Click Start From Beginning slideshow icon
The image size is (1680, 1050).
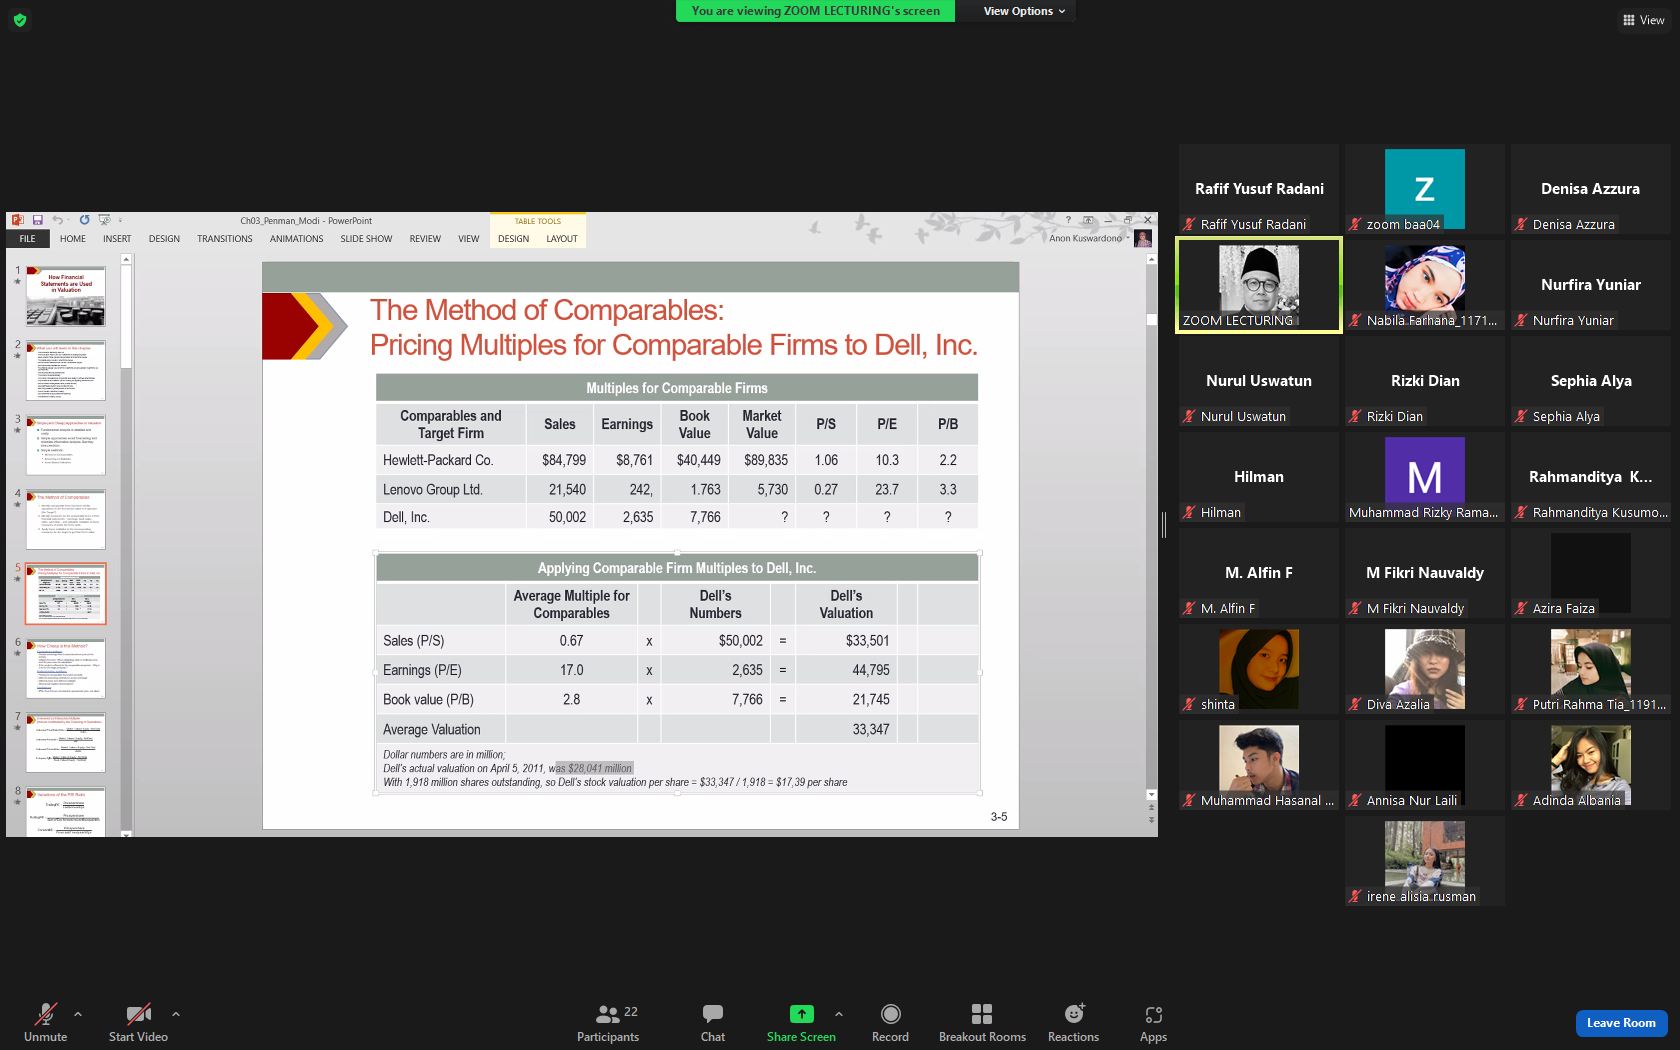click(x=103, y=220)
